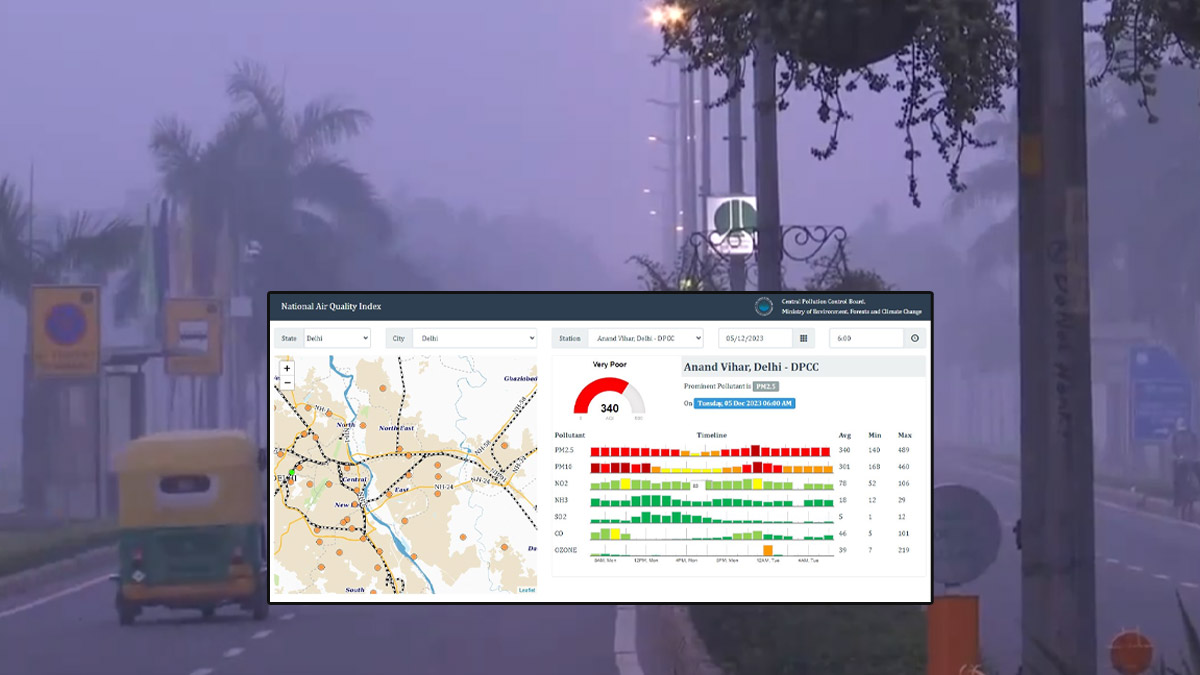Viewport: 1200px width, 675px height.
Task: Click the OZONE max value 219
Action: click(x=904, y=550)
